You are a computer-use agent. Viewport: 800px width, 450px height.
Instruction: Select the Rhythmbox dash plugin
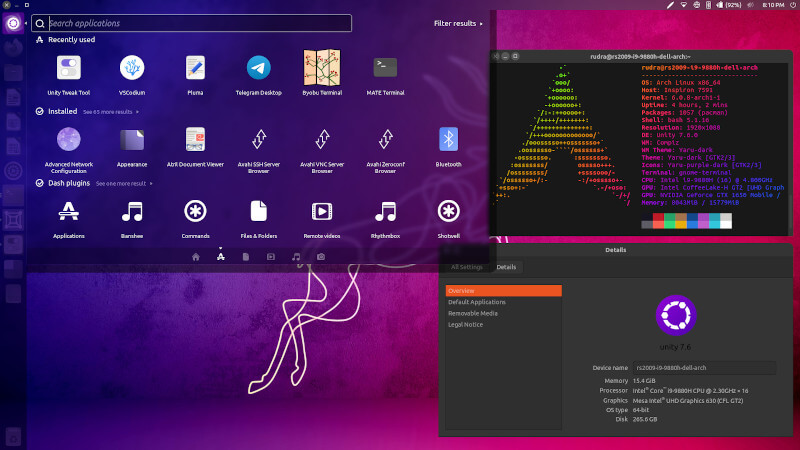(385, 219)
